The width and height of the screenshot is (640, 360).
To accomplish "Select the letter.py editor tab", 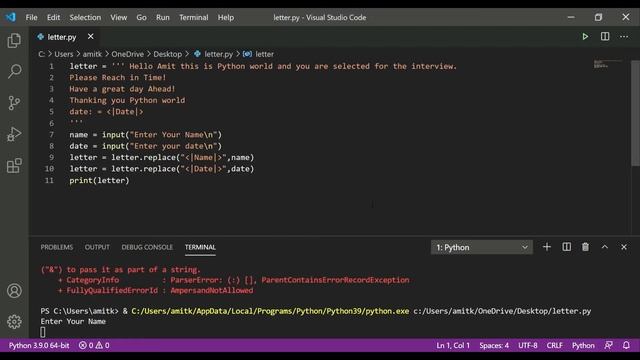I will (62, 37).
